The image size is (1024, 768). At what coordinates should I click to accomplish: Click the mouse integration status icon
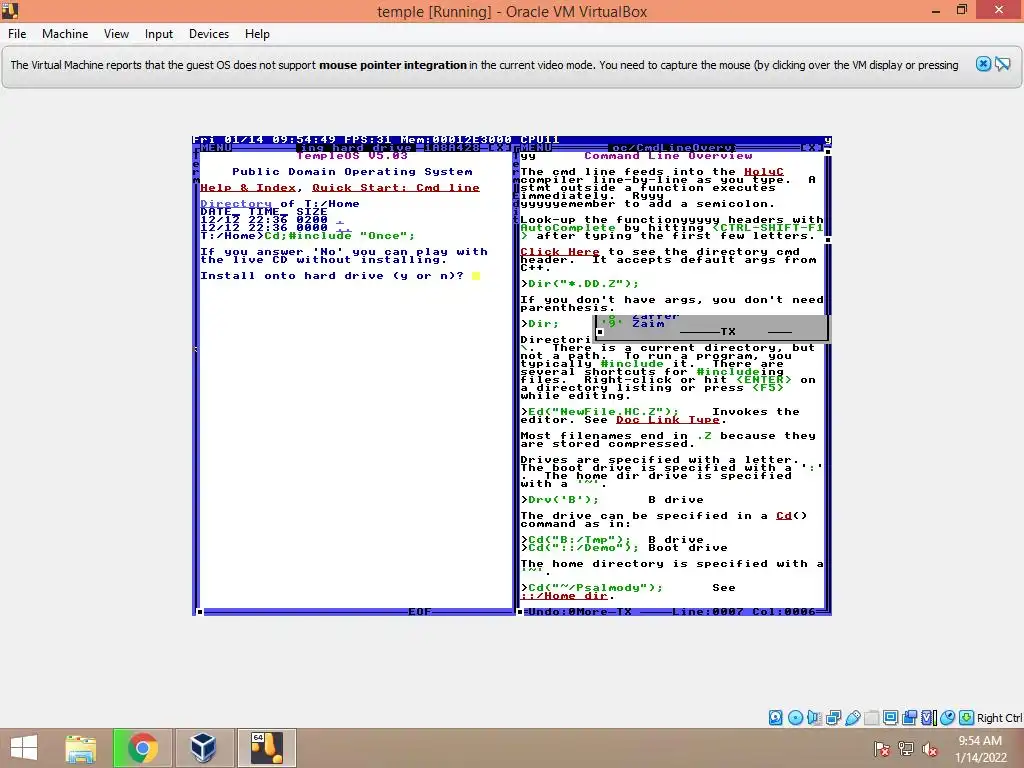click(x=948, y=718)
